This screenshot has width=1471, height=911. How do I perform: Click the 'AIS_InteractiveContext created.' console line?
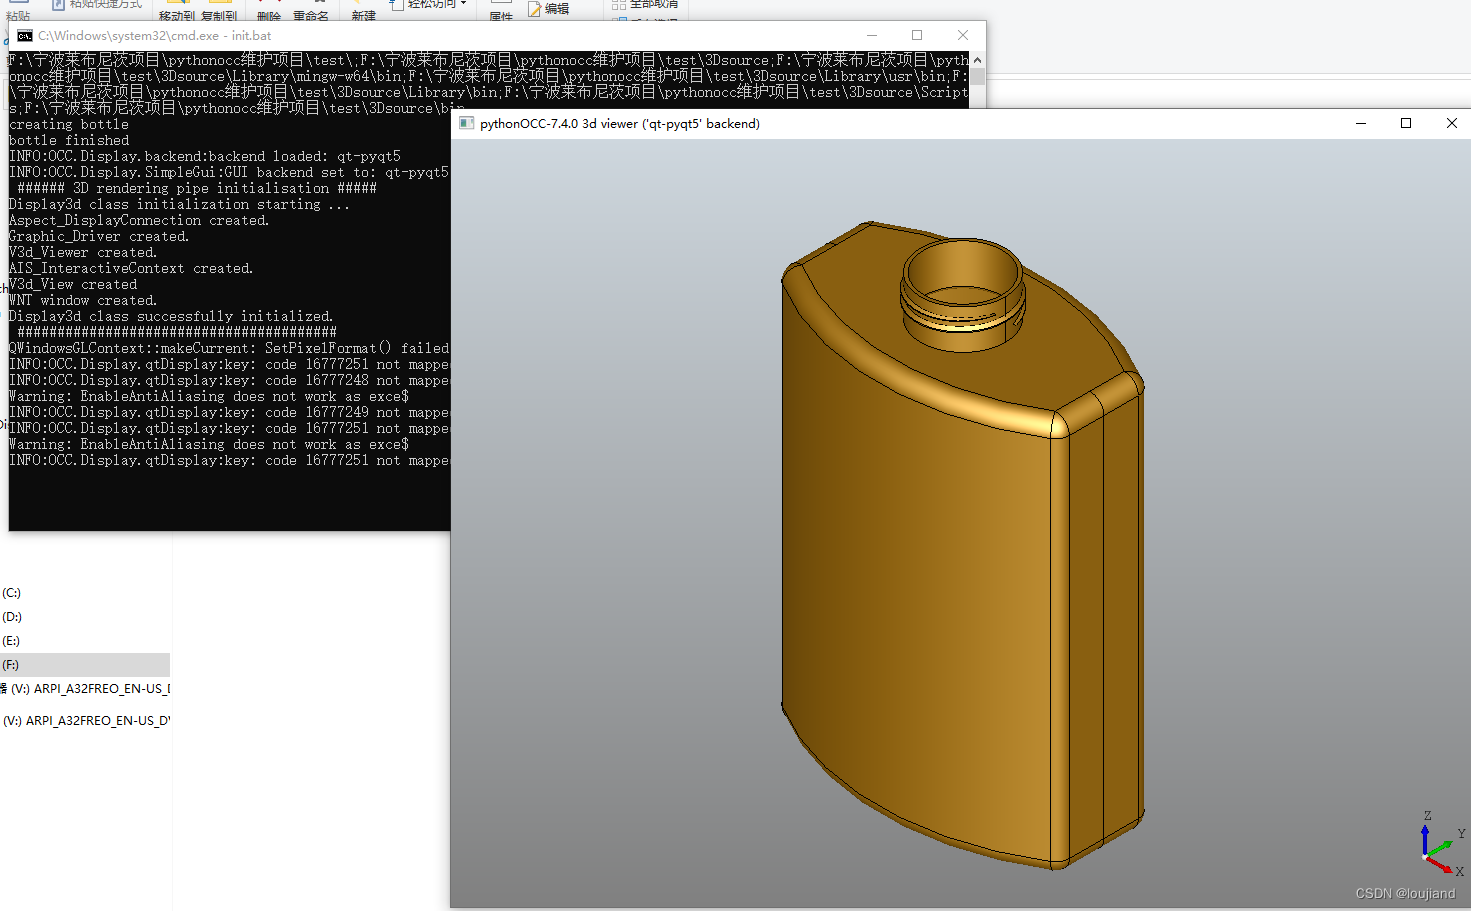click(x=131, y=268)
